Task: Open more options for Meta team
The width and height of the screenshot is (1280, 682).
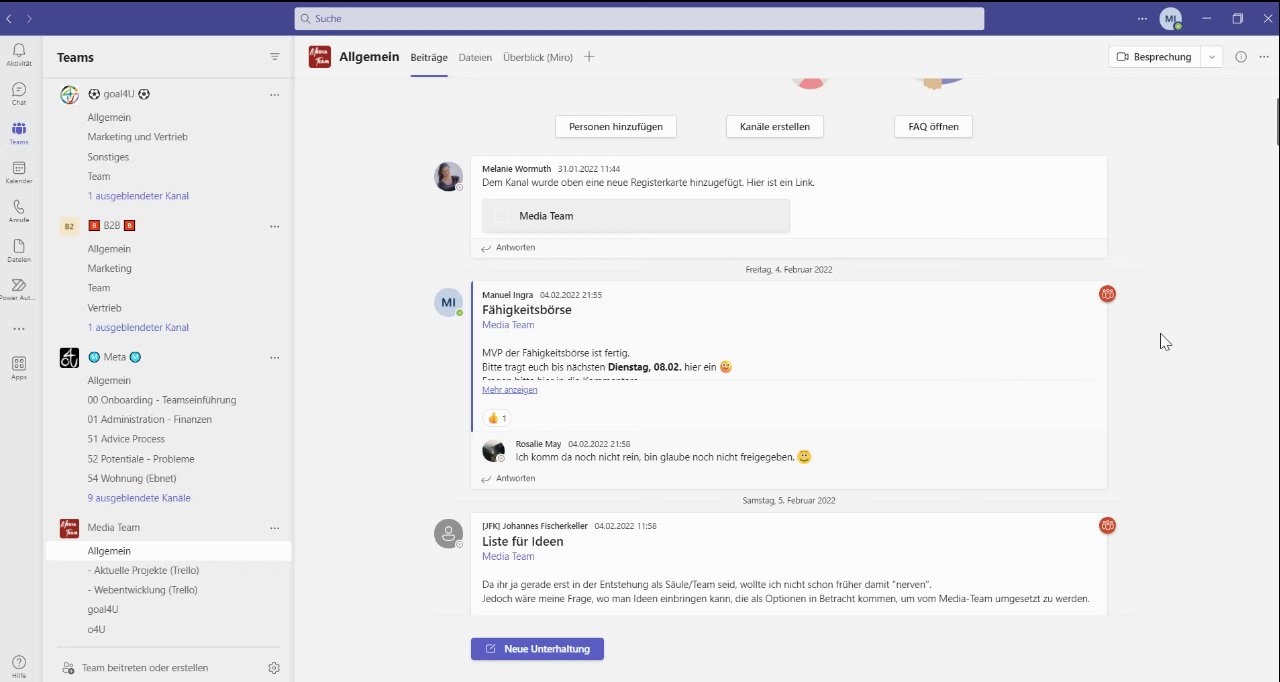Action: [x=275, y=357]
